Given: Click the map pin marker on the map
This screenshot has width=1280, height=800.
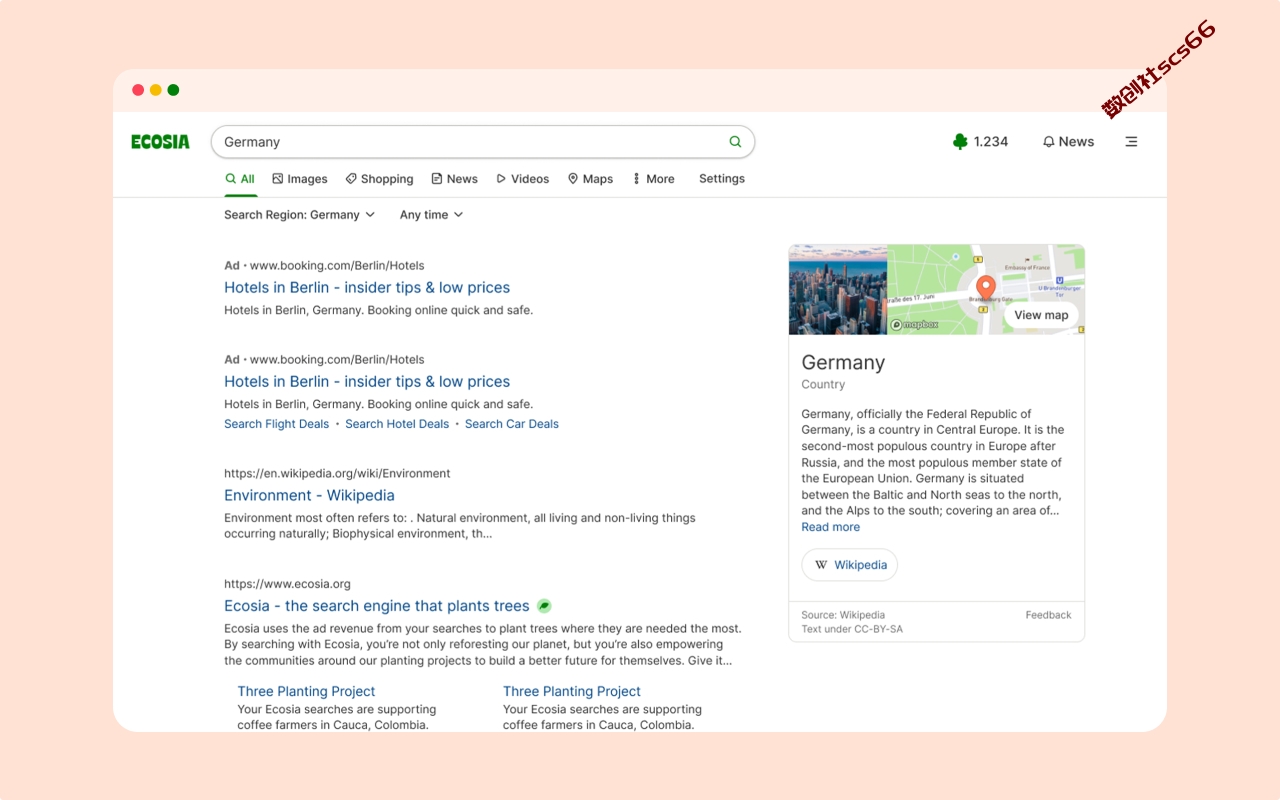Looking at the screenshot, I should point(985,289).
